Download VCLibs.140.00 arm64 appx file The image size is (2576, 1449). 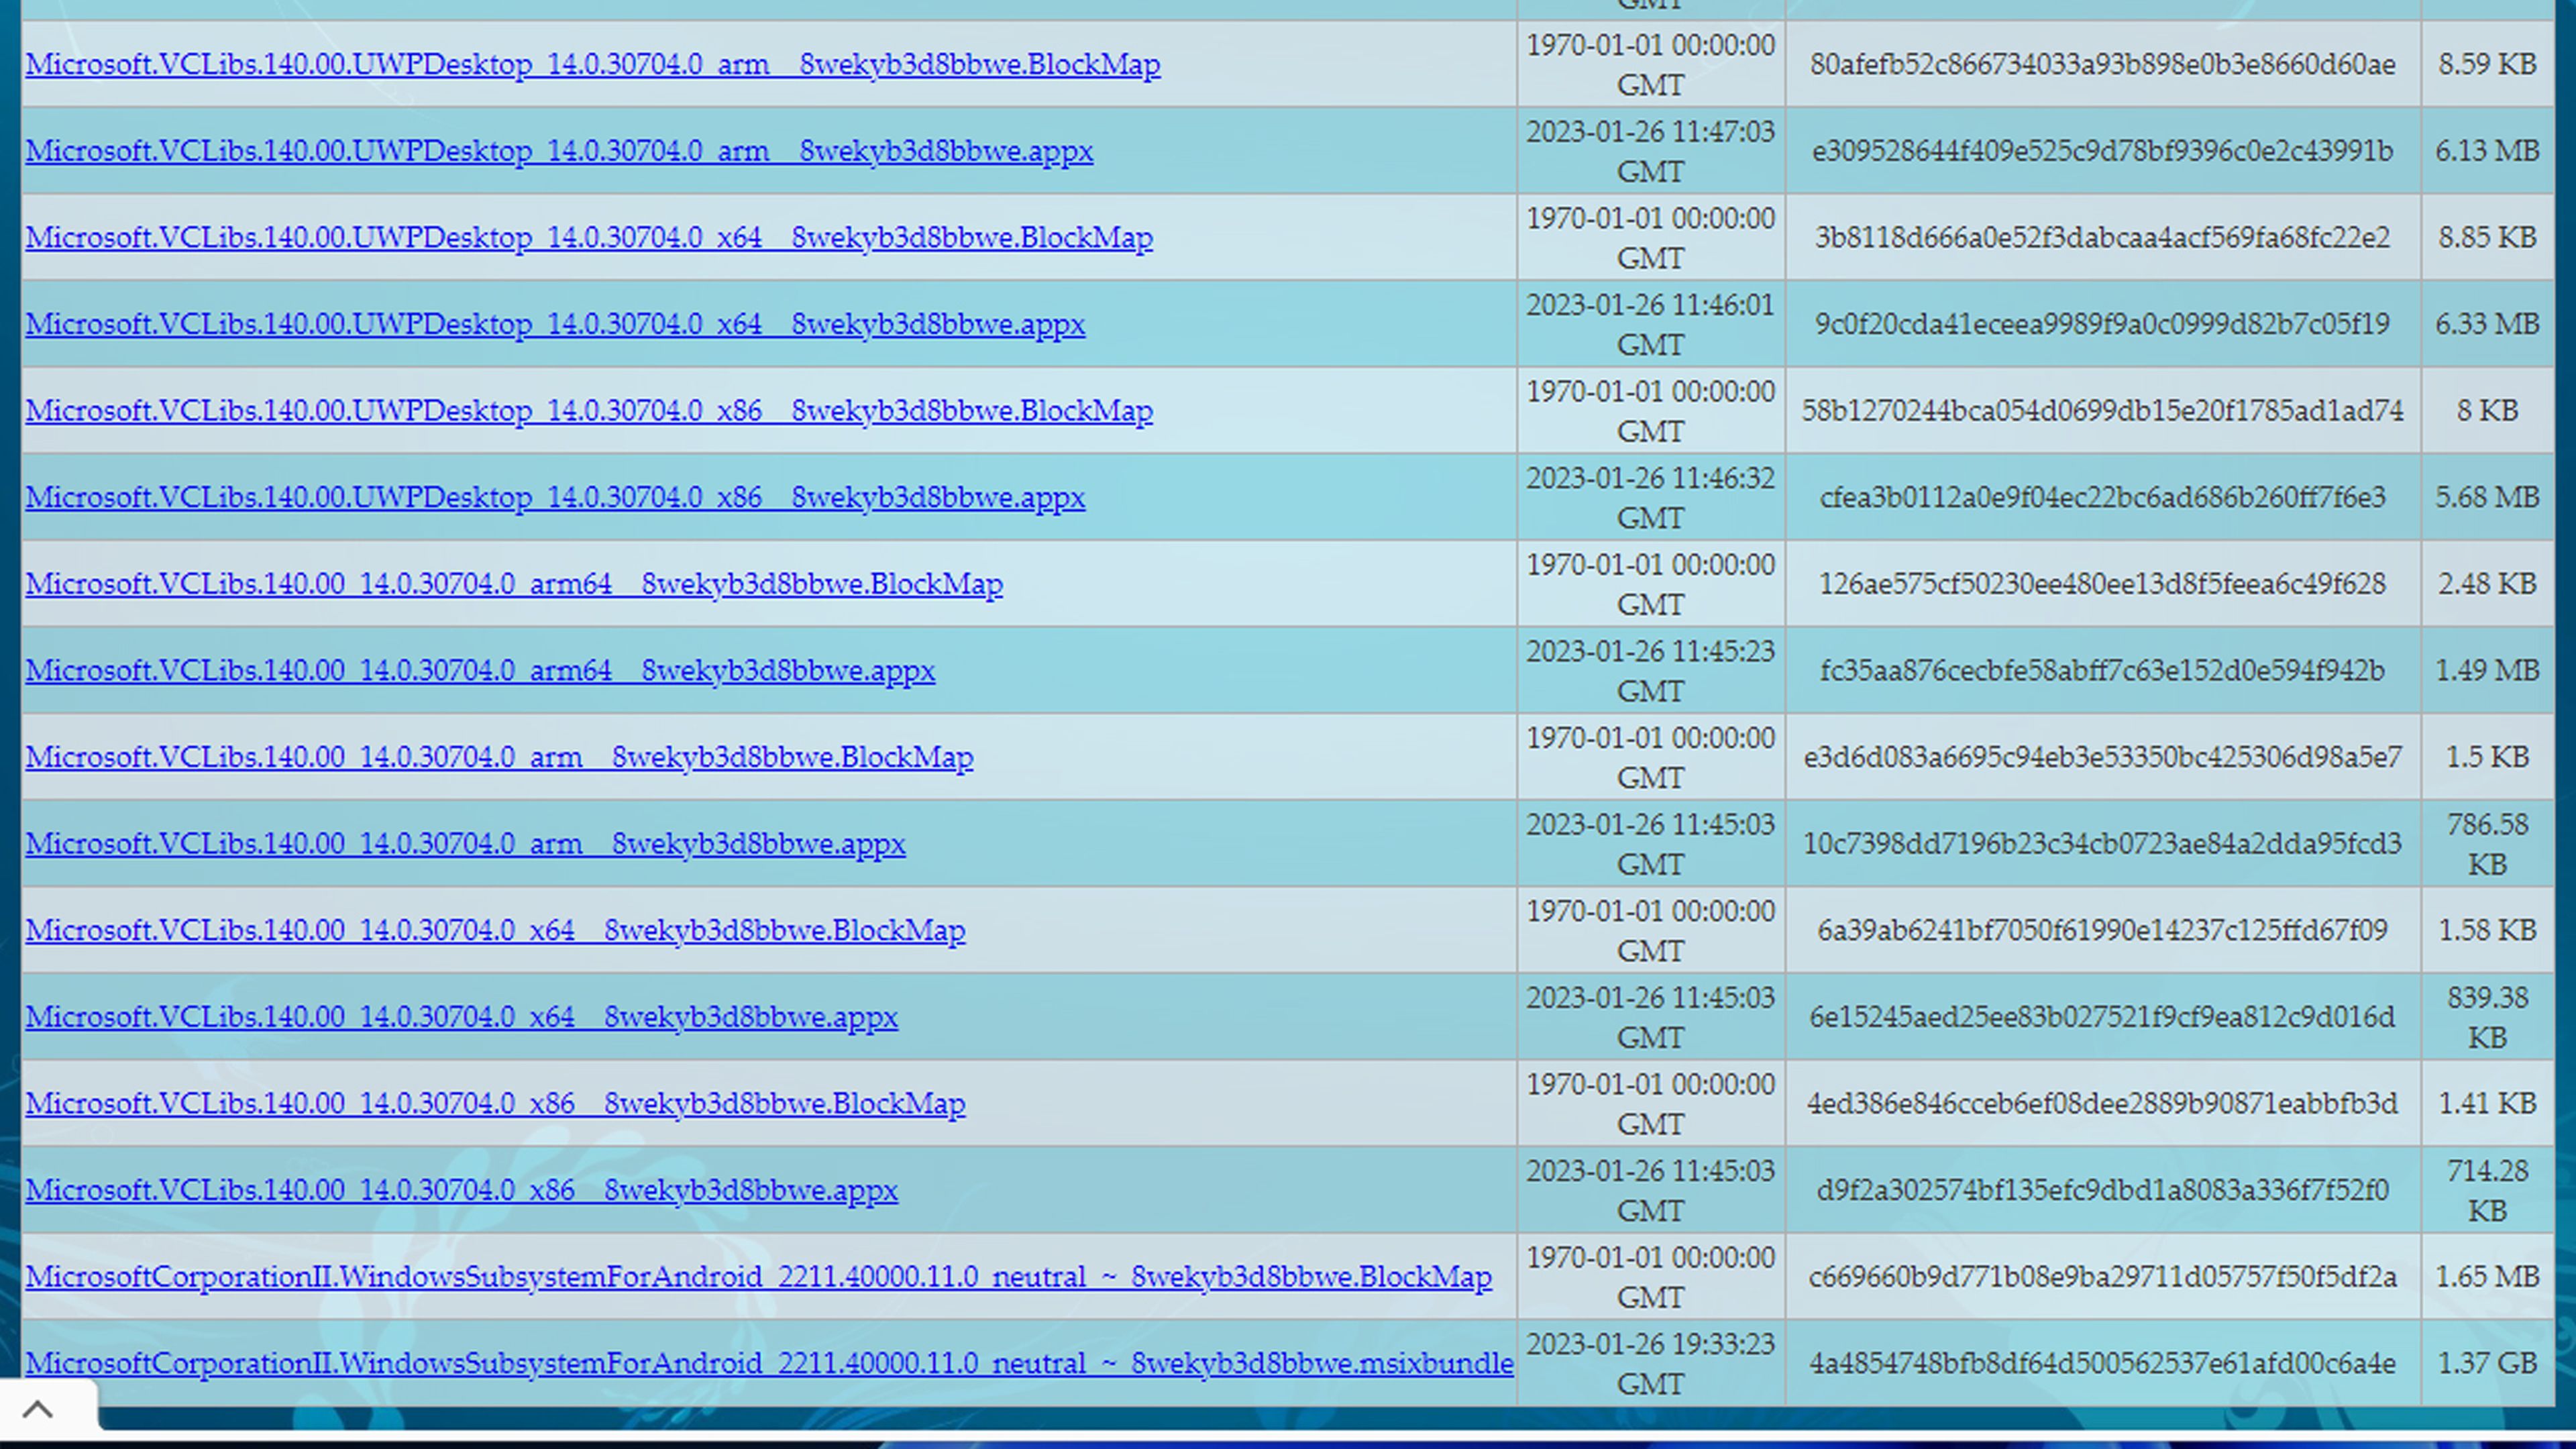click(480, 671)
